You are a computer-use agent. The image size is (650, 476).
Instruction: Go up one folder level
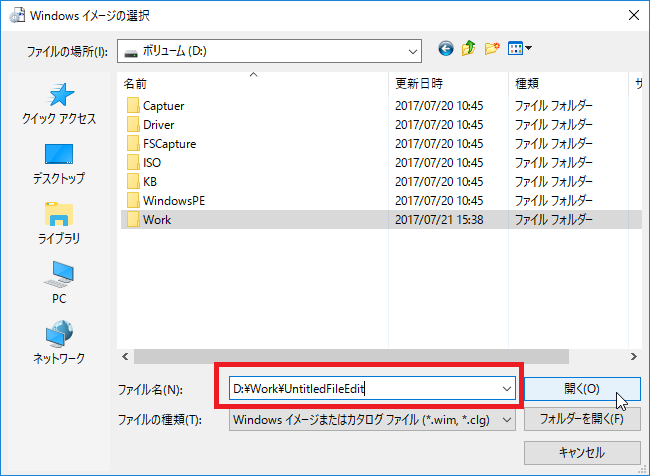click(x=468, y=49)
